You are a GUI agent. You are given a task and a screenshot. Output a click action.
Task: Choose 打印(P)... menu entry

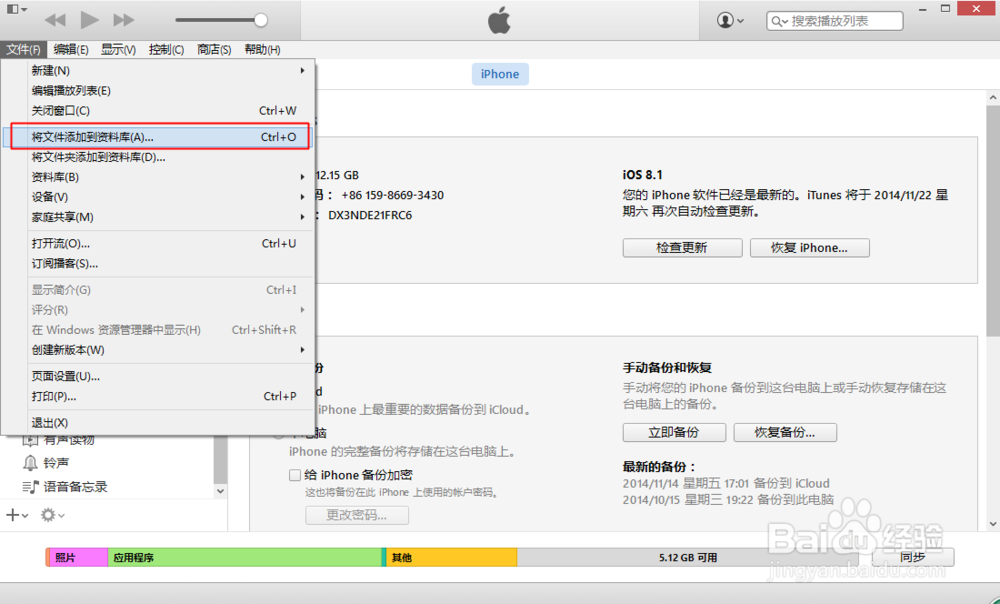point(158,396)
